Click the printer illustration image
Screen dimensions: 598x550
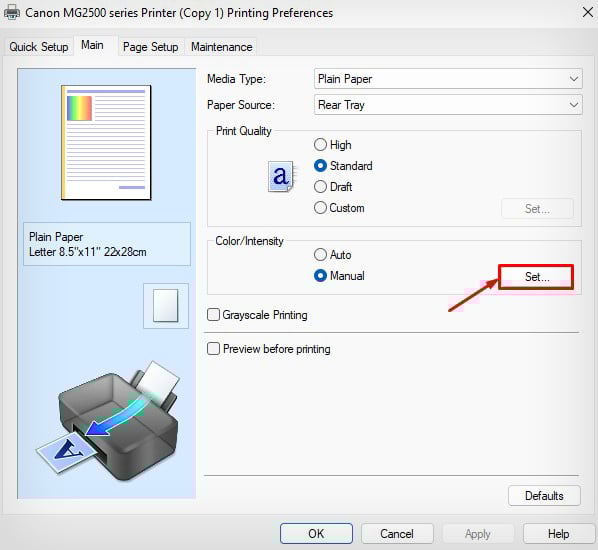tap(108, 421)
